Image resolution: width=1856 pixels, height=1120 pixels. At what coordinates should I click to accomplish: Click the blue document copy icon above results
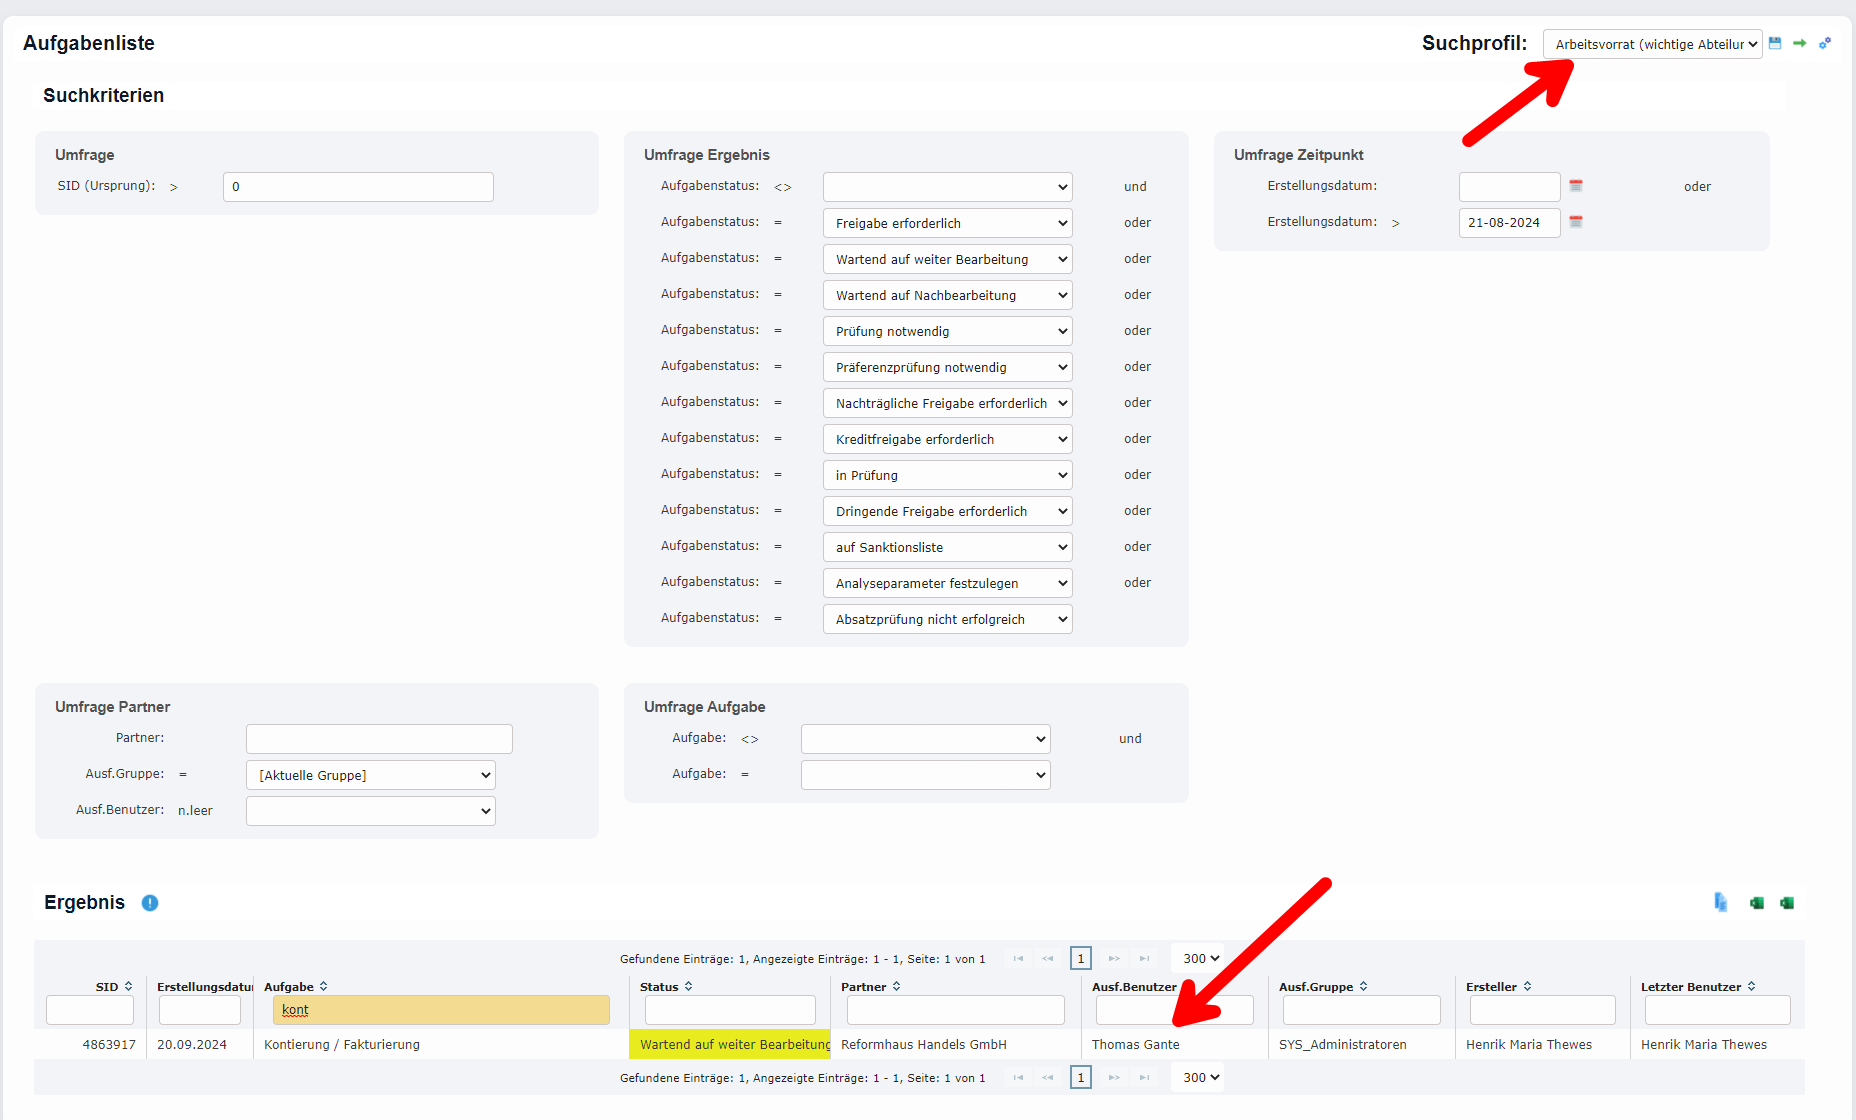coord(1720,902)
